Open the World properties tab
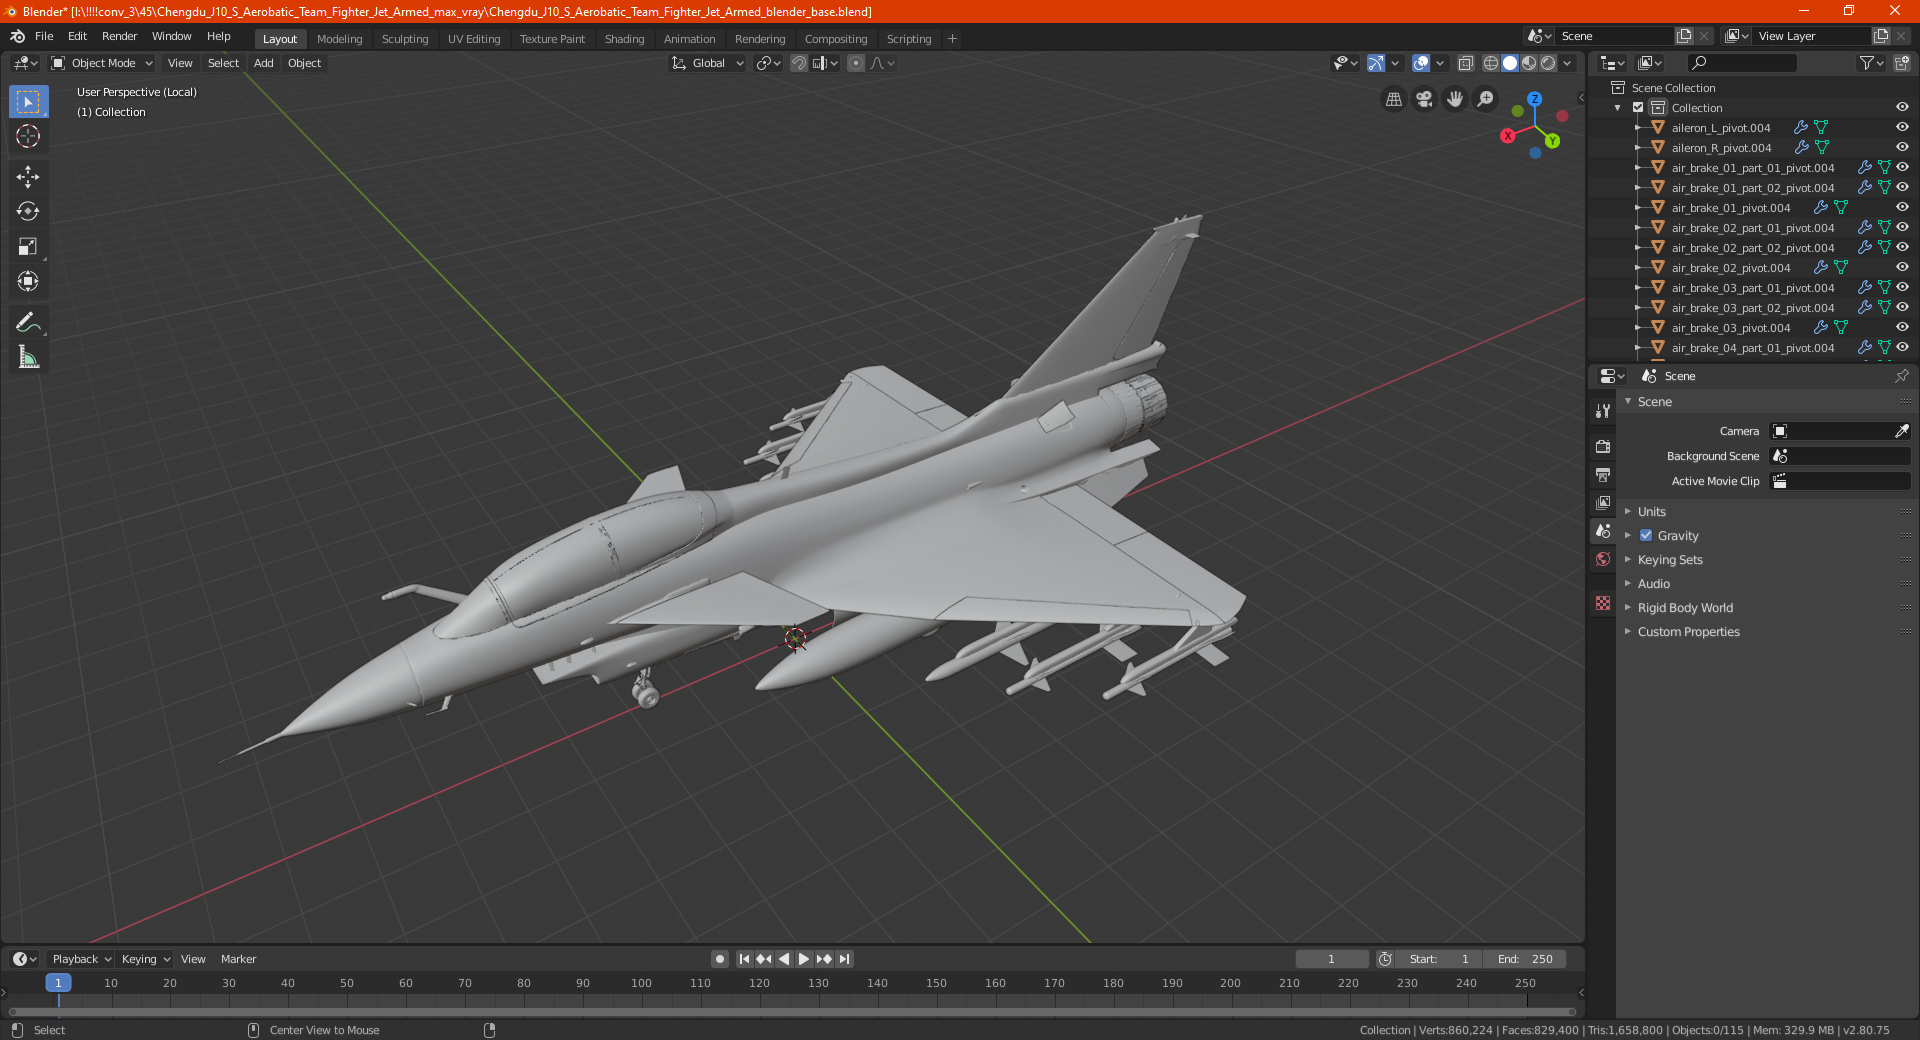Image resolution: width=1920 pixels, height=1040 pixels. click(x=1603, y=559)
